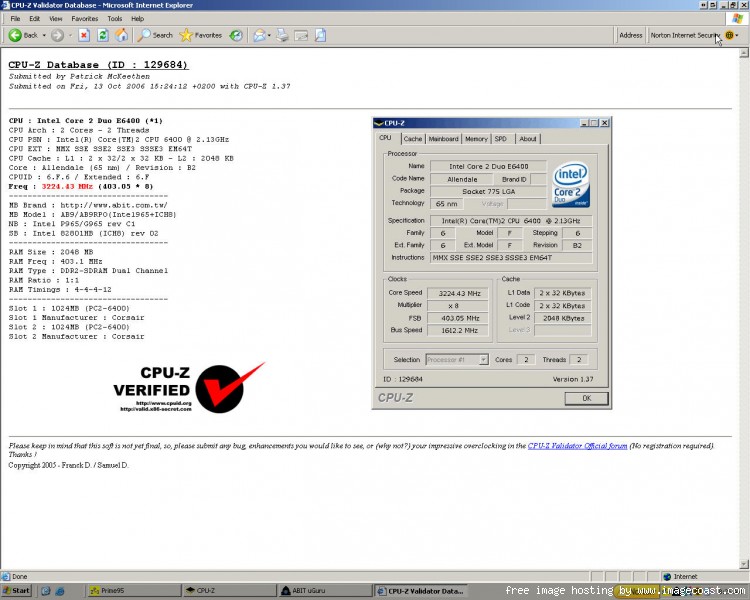
Task: Open the History icon in toolbar
Action: (236, 35)
